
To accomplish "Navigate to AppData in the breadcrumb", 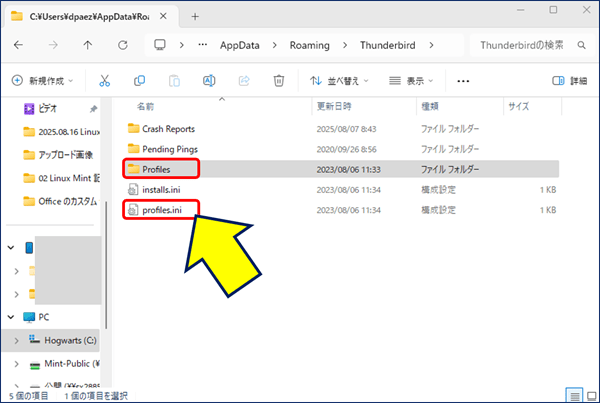I will click(240, 45).
